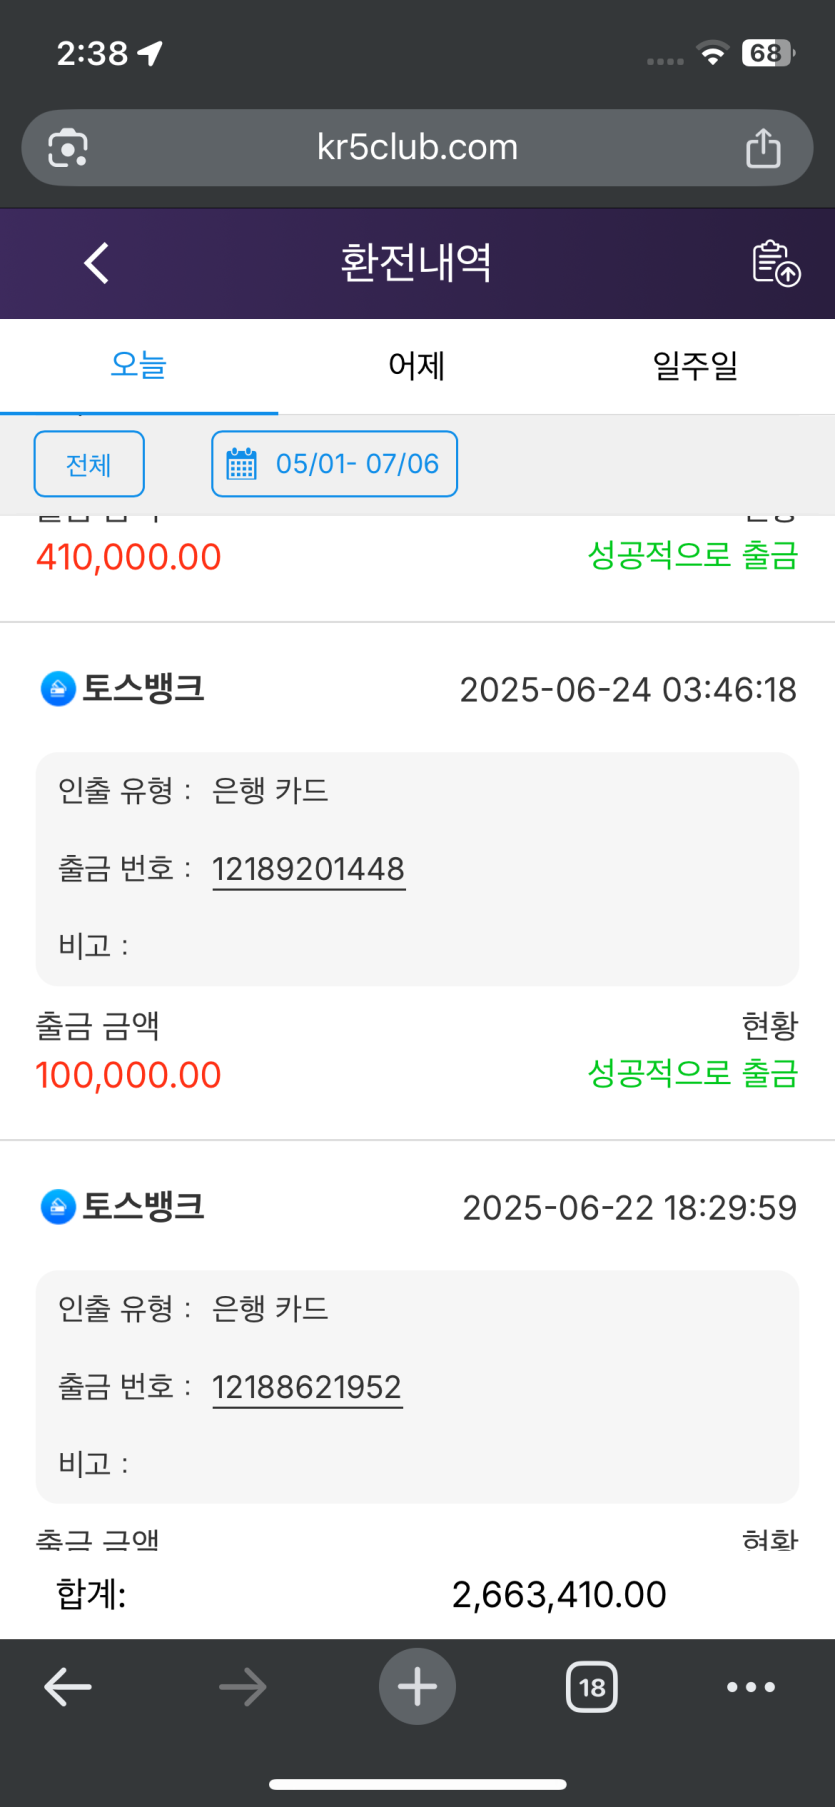Tap the browser share icon

coord(763,148)
